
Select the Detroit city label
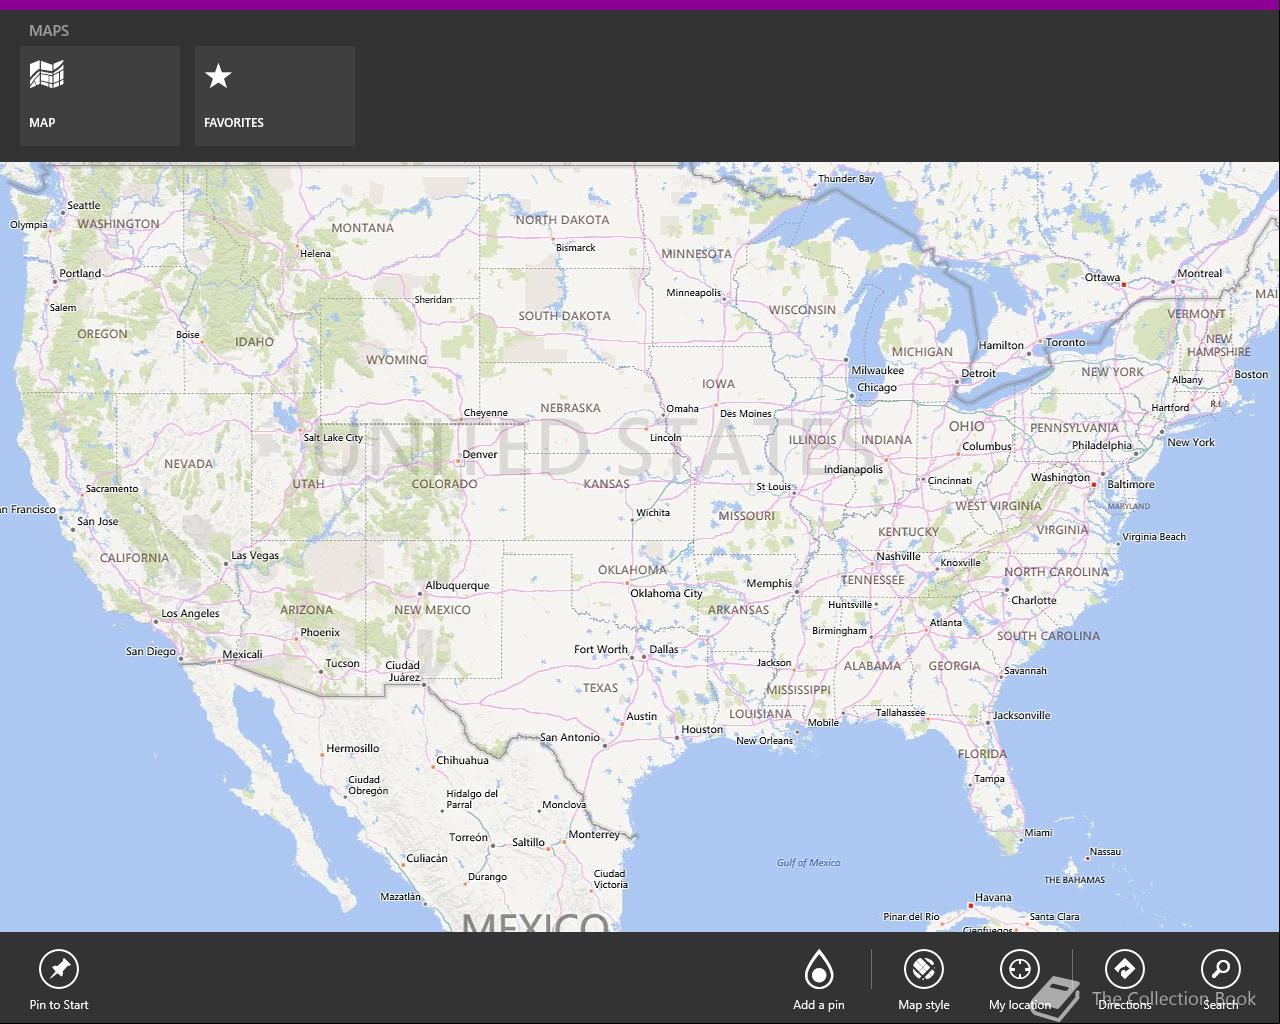click(978, 373)
